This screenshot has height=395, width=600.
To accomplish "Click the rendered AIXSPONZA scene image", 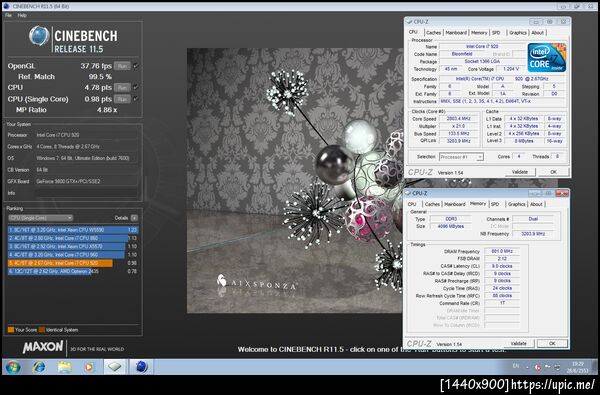I will pos(295,180).
